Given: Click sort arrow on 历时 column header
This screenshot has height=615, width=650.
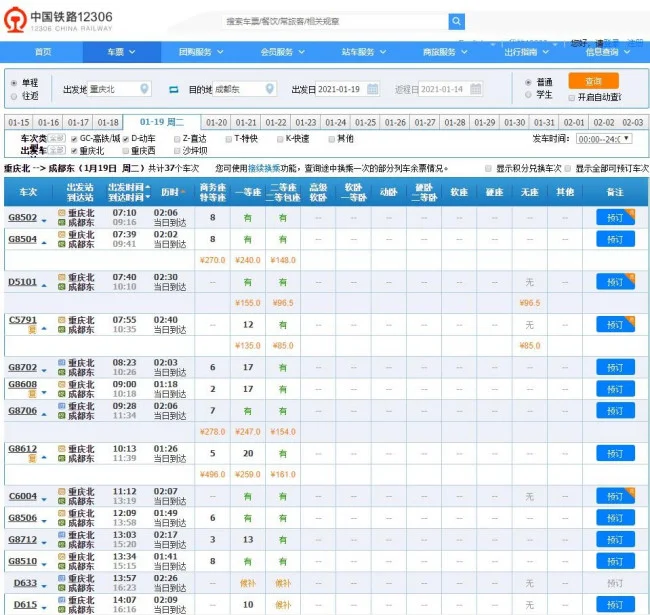Looking at the screenshot, I should [x=183, y=191].
